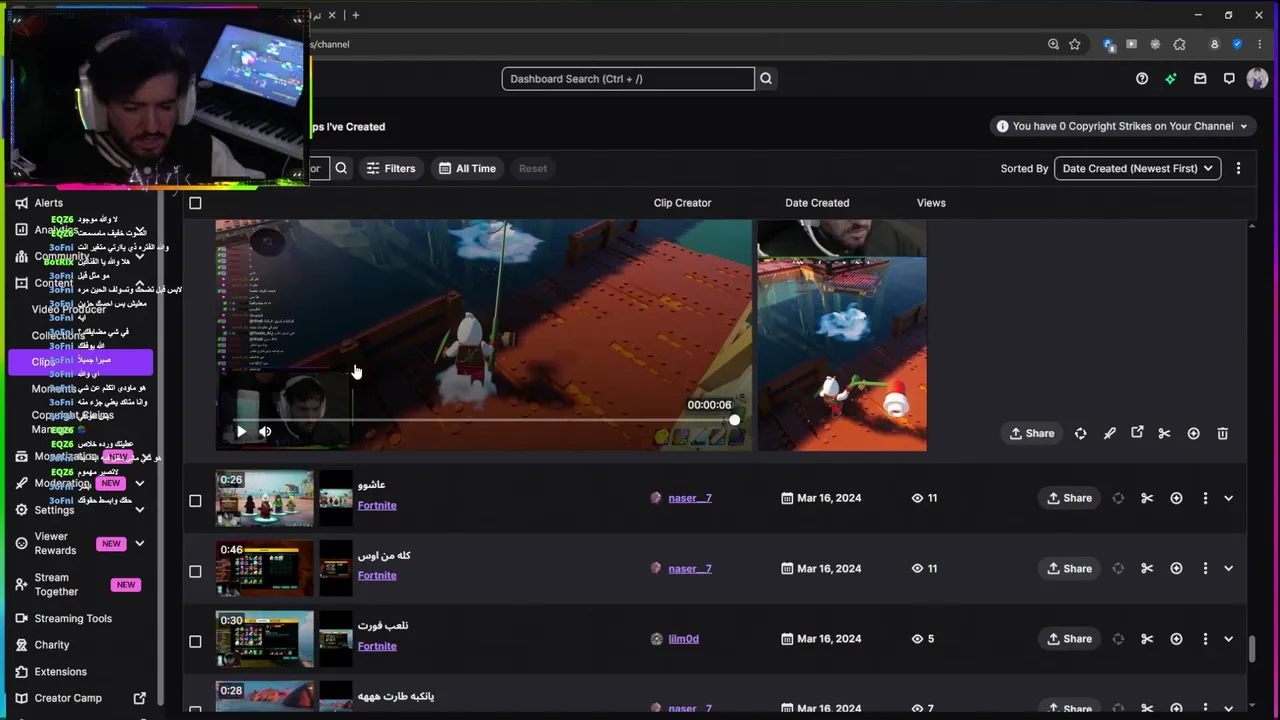1280x720 pixels.
Task: Open Alerts in the sidebar
Action: tap(48, 203)
